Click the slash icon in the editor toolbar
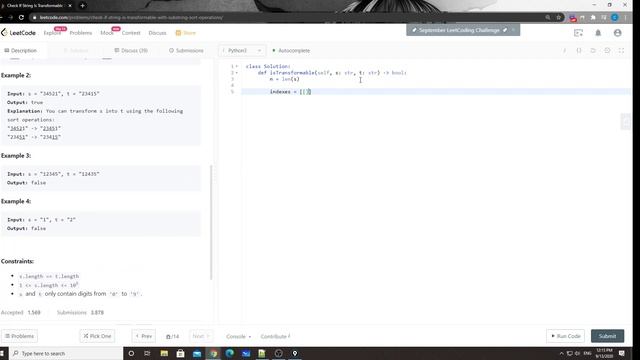 (x=564, y=51)
